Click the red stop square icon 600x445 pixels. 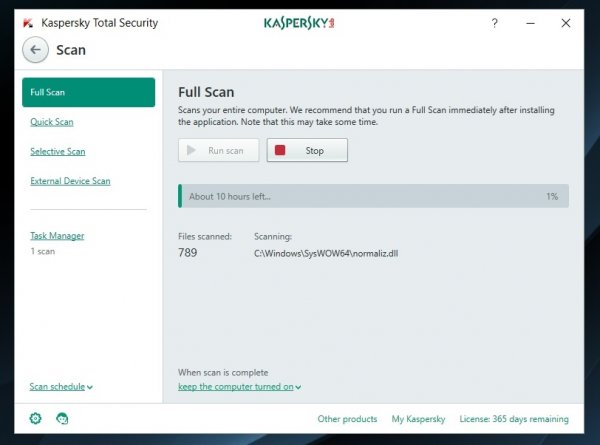(x=280, y=150)
